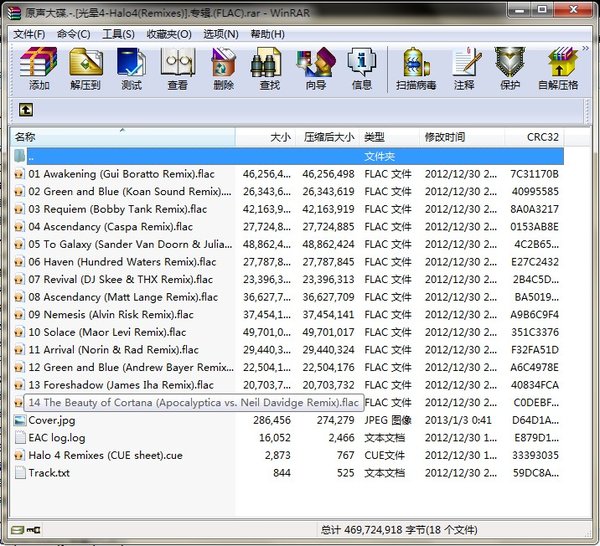The width and height of the screenshot is (600, 546).
Task: Sort by the 类型 column header
Action: (x=389, y=137)
